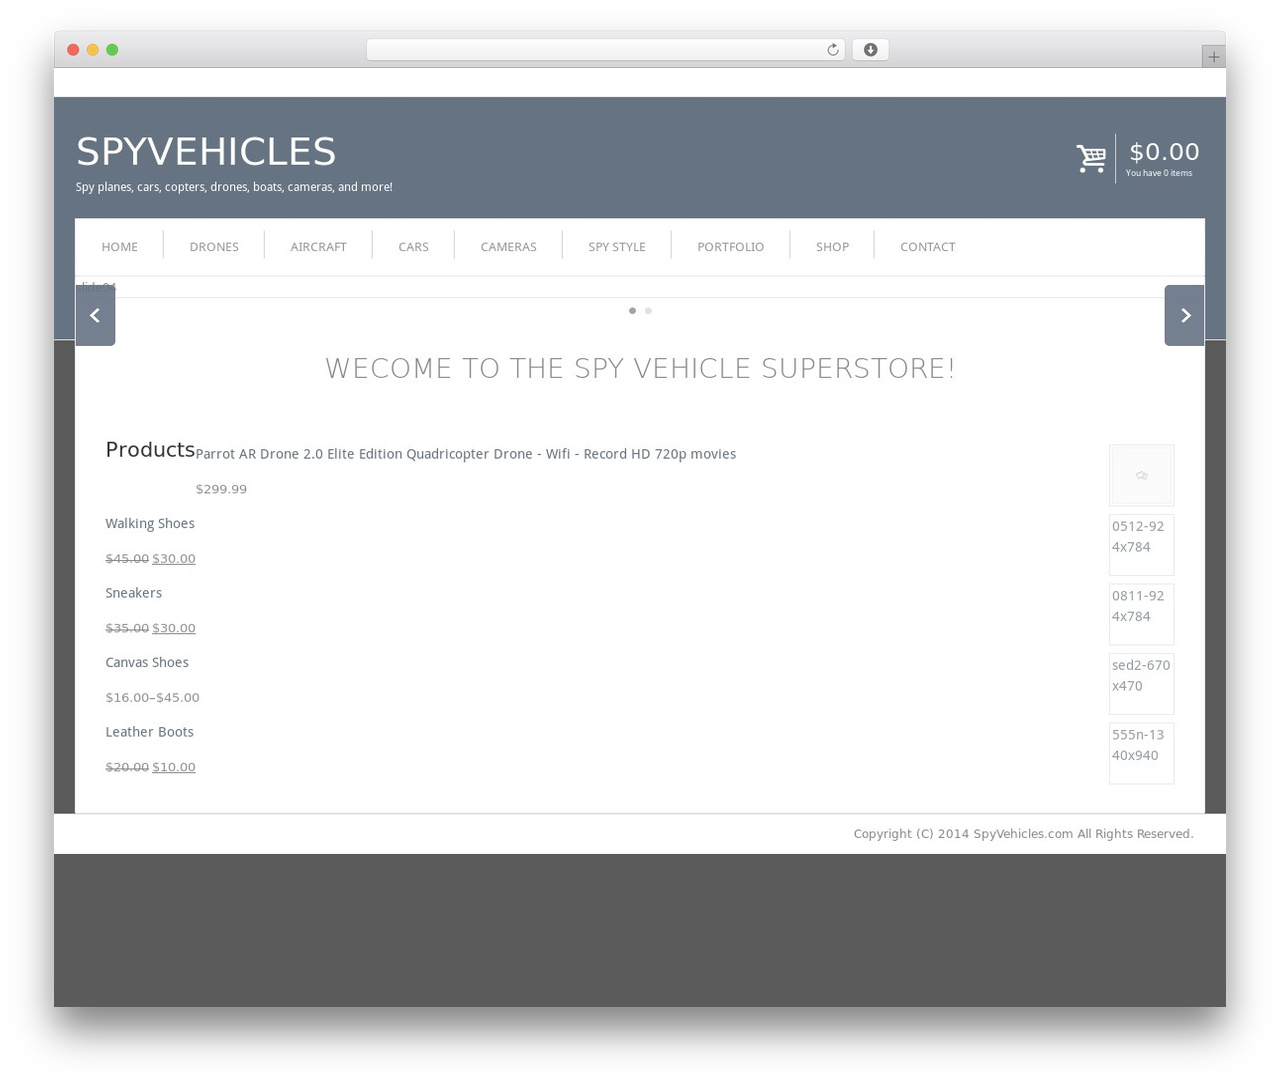The height and width of the screenshot is (1084, 1280).
Task: Click the sed2-670x470 product thumbnail
Action: tap(1141, 684)
